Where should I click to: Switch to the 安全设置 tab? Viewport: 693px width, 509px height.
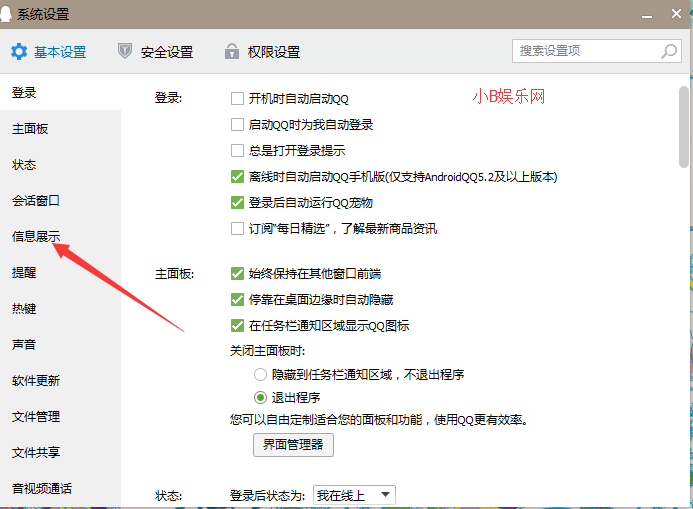pos(156,52)
